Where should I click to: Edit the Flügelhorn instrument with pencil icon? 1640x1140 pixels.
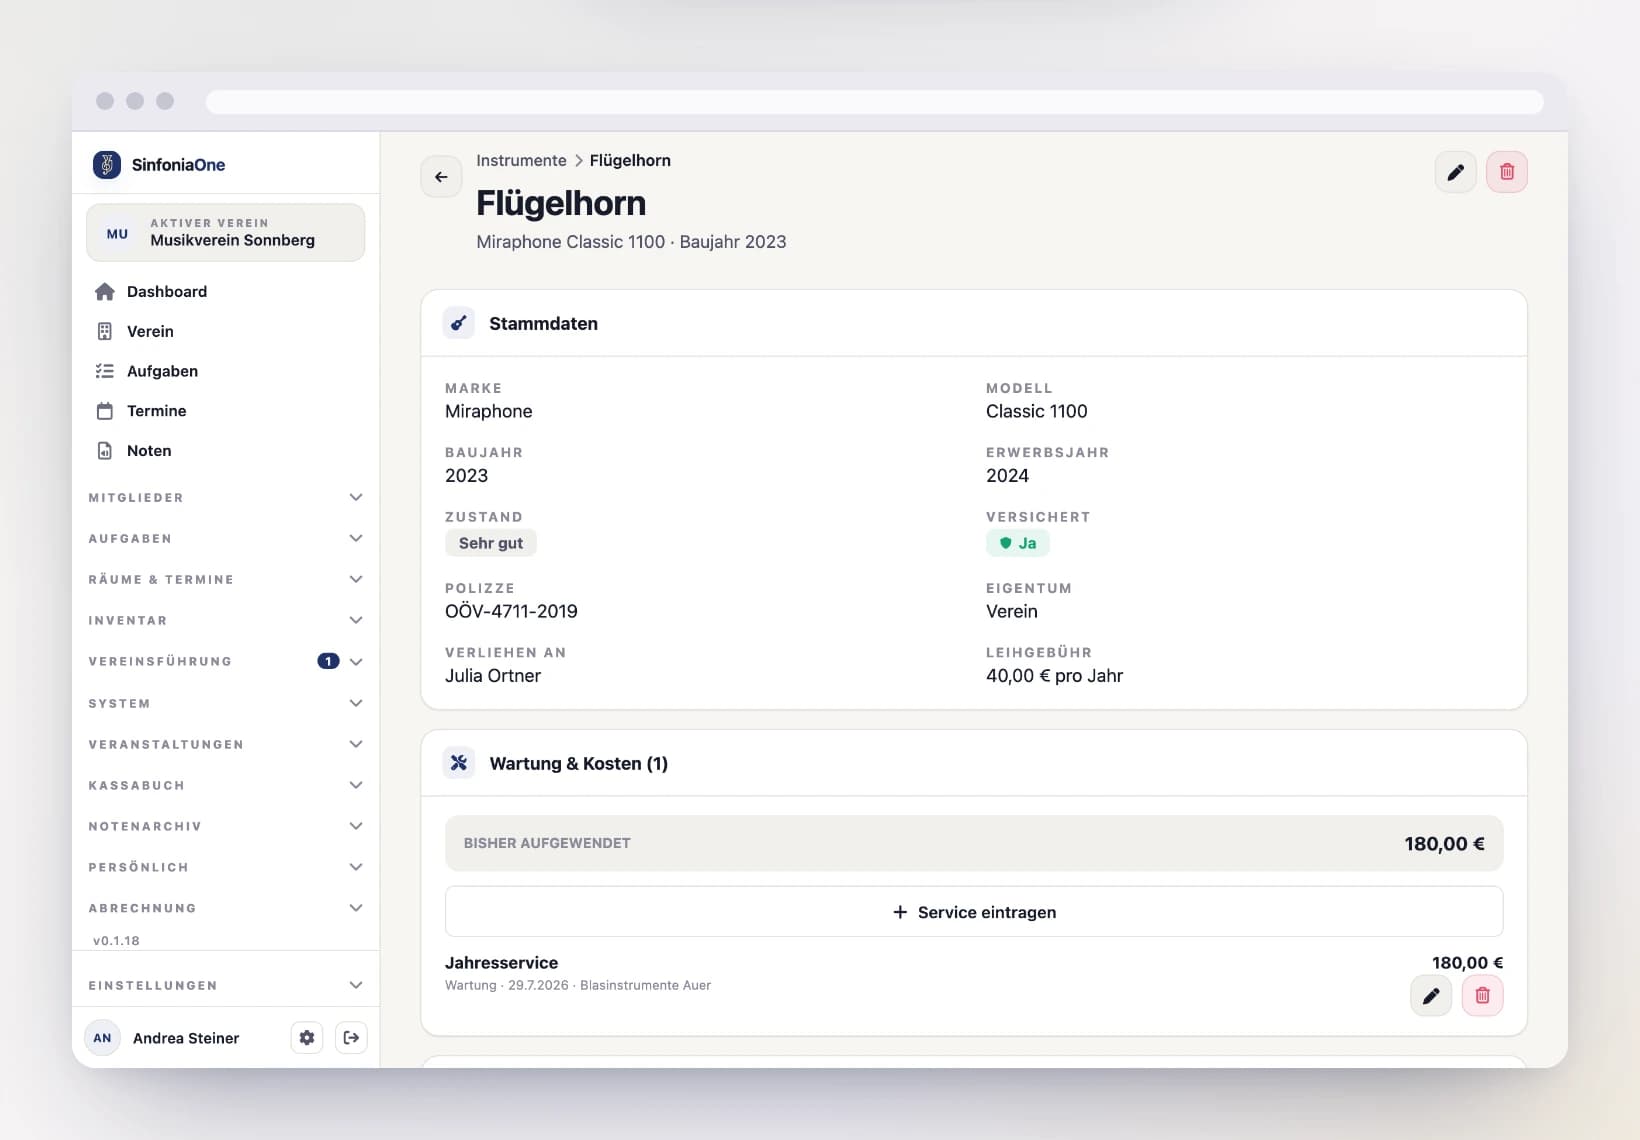[x=1455, y=172]
